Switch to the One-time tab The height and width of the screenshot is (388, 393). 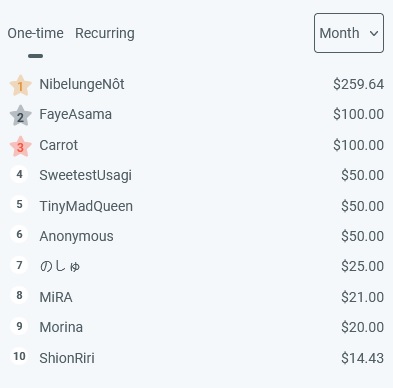click(x=35, y=33)
